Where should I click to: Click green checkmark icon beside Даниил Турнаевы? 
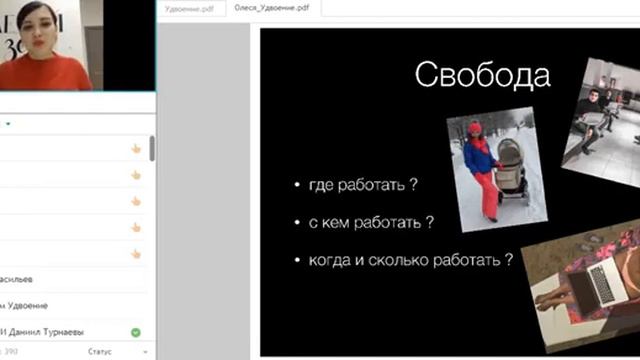[x=136, y=333]
